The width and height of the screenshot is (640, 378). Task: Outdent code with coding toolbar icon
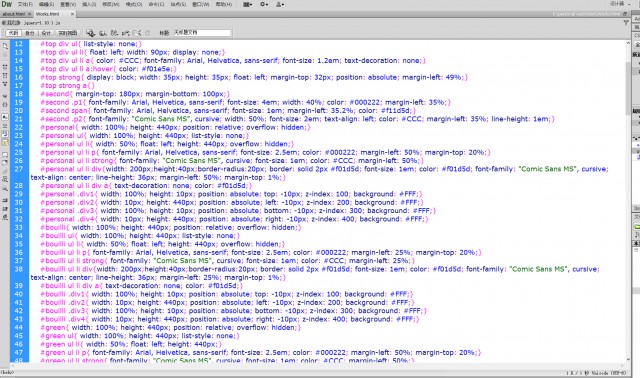click(5, 209)
